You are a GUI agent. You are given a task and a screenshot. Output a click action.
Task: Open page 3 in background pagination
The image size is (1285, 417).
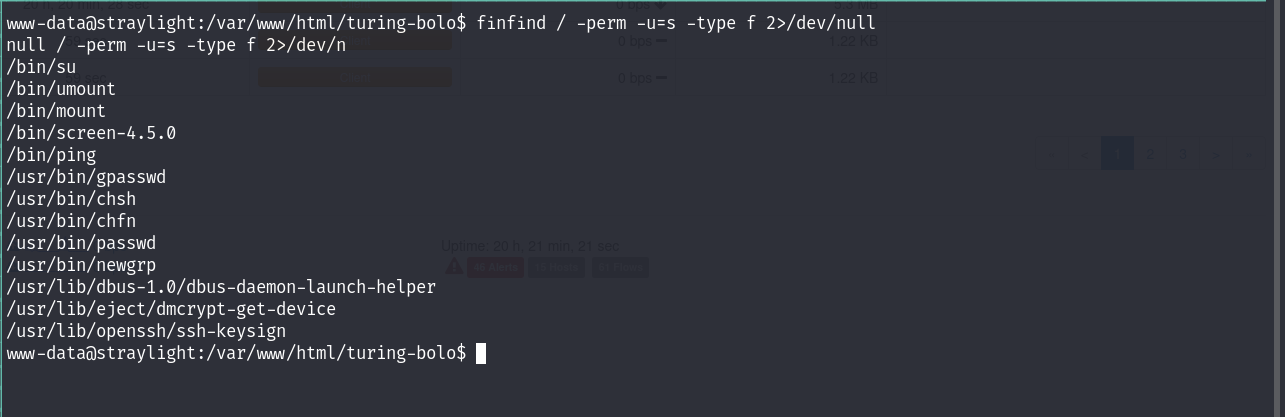click(x=1184, y=154)
